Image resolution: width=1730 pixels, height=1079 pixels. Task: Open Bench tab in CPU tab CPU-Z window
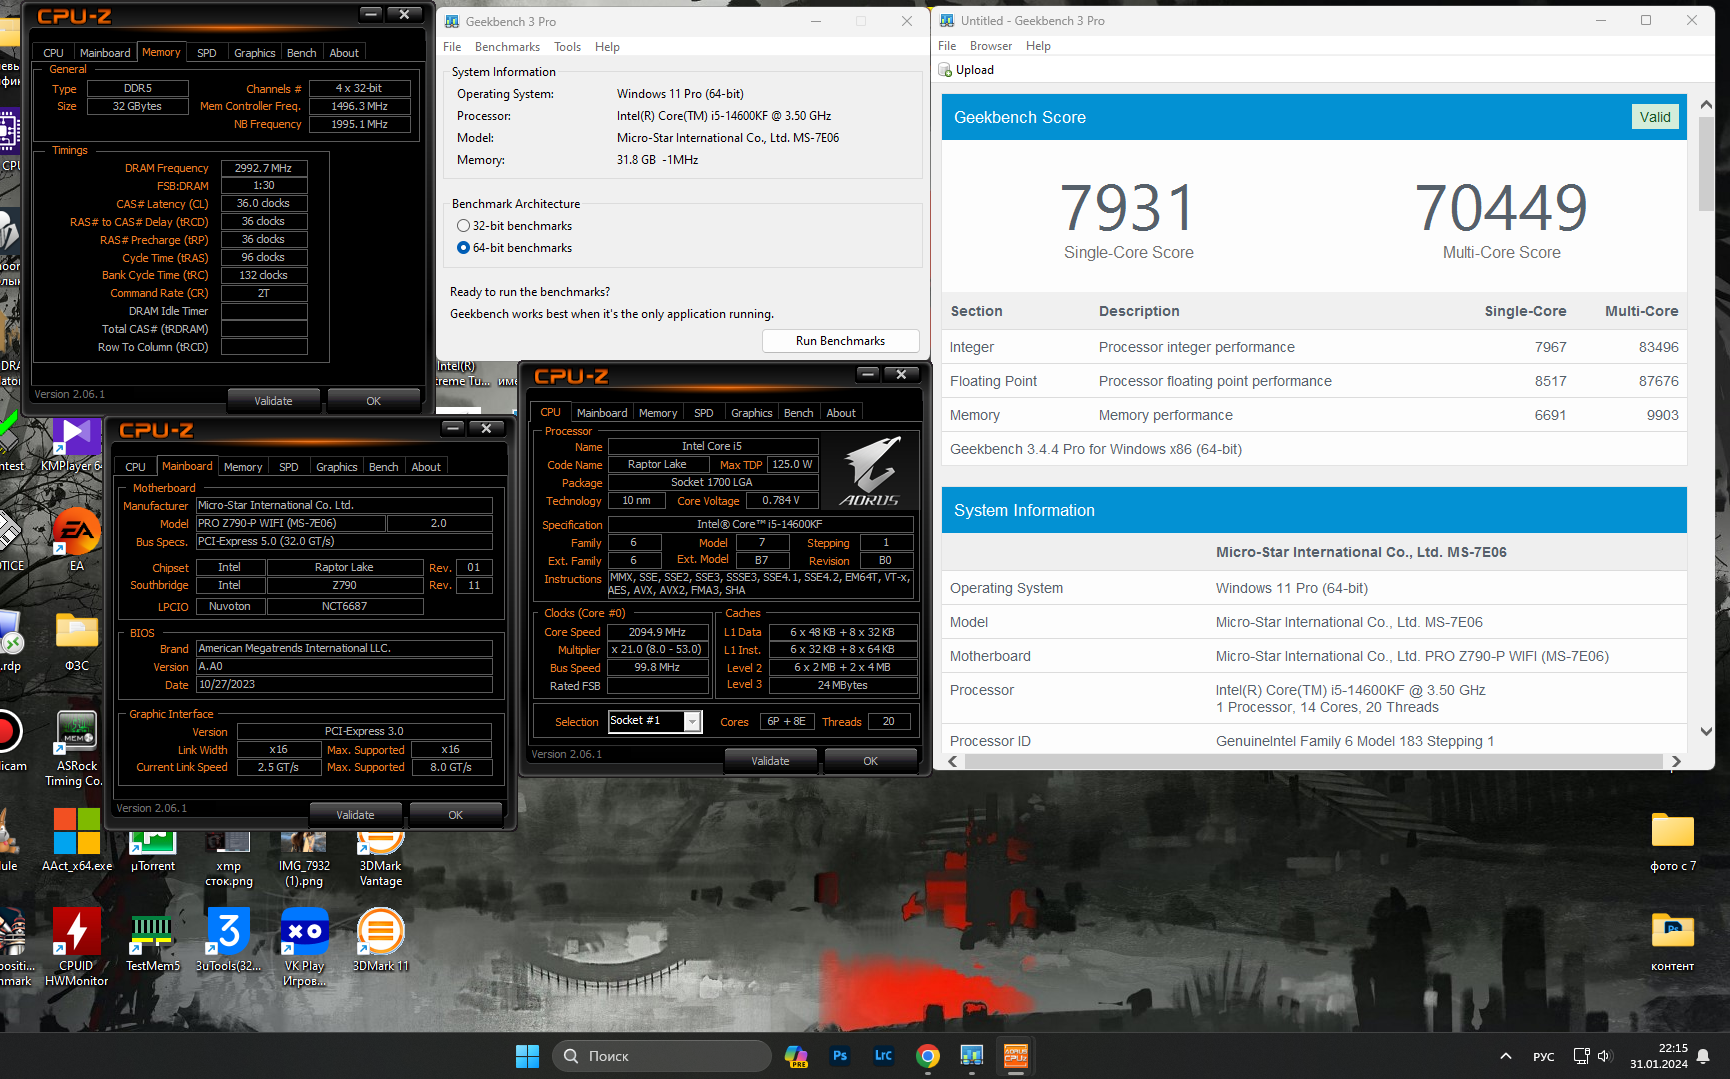click(x=798, y=413)
